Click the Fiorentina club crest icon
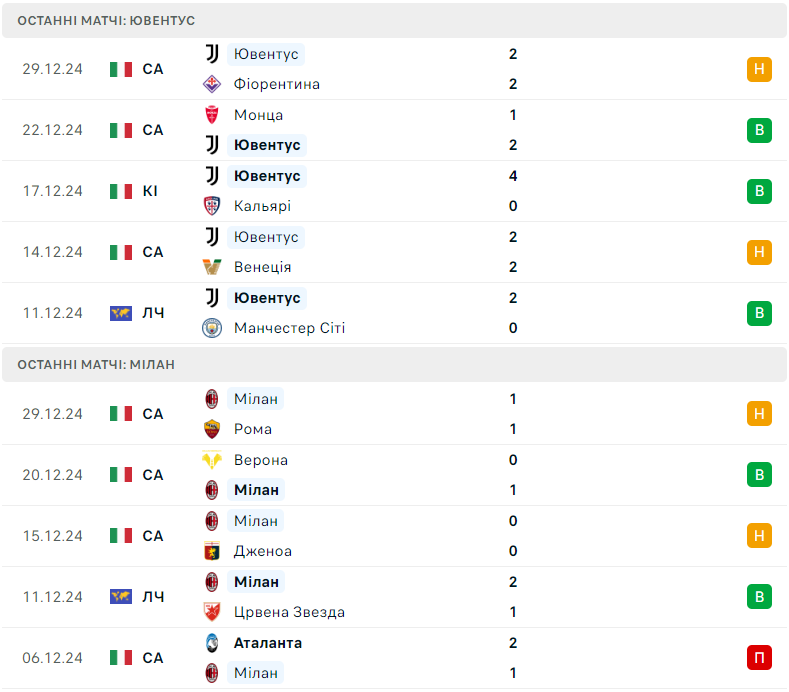Image resolution: width=789 pixels, height=692 pixels. click(x=212, y=84)
